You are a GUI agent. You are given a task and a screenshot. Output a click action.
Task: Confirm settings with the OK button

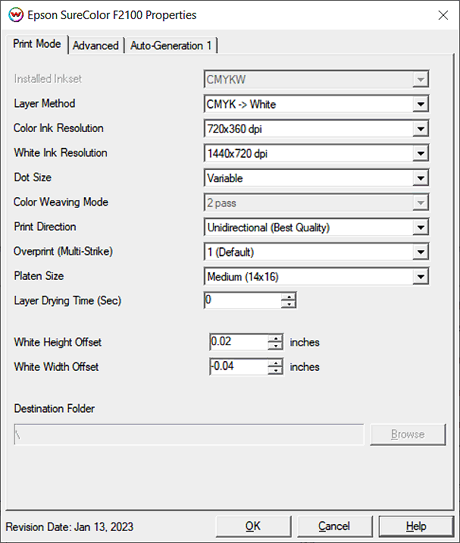253,526
